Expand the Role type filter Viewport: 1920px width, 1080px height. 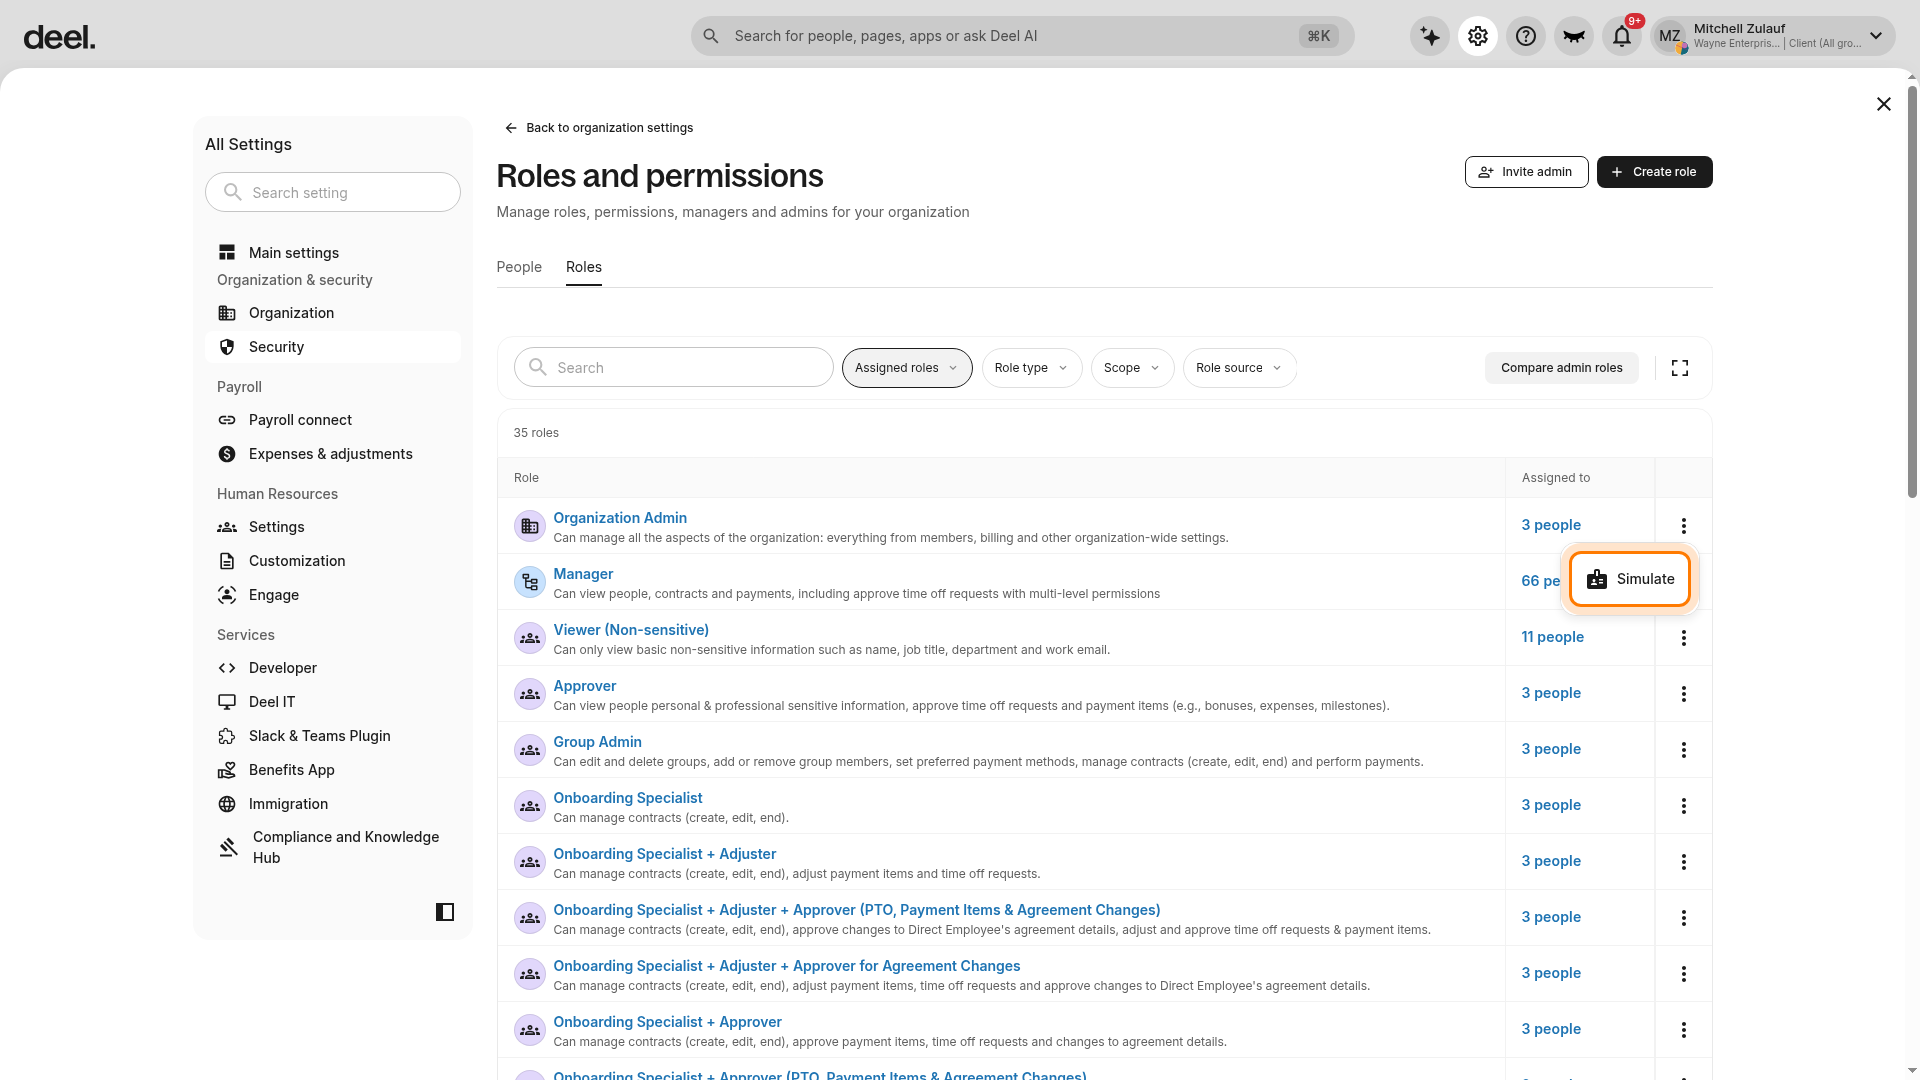(1032, 368)
